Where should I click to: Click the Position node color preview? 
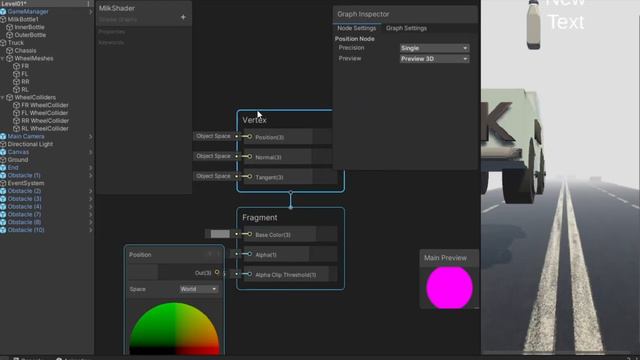[x=174, y=328]
